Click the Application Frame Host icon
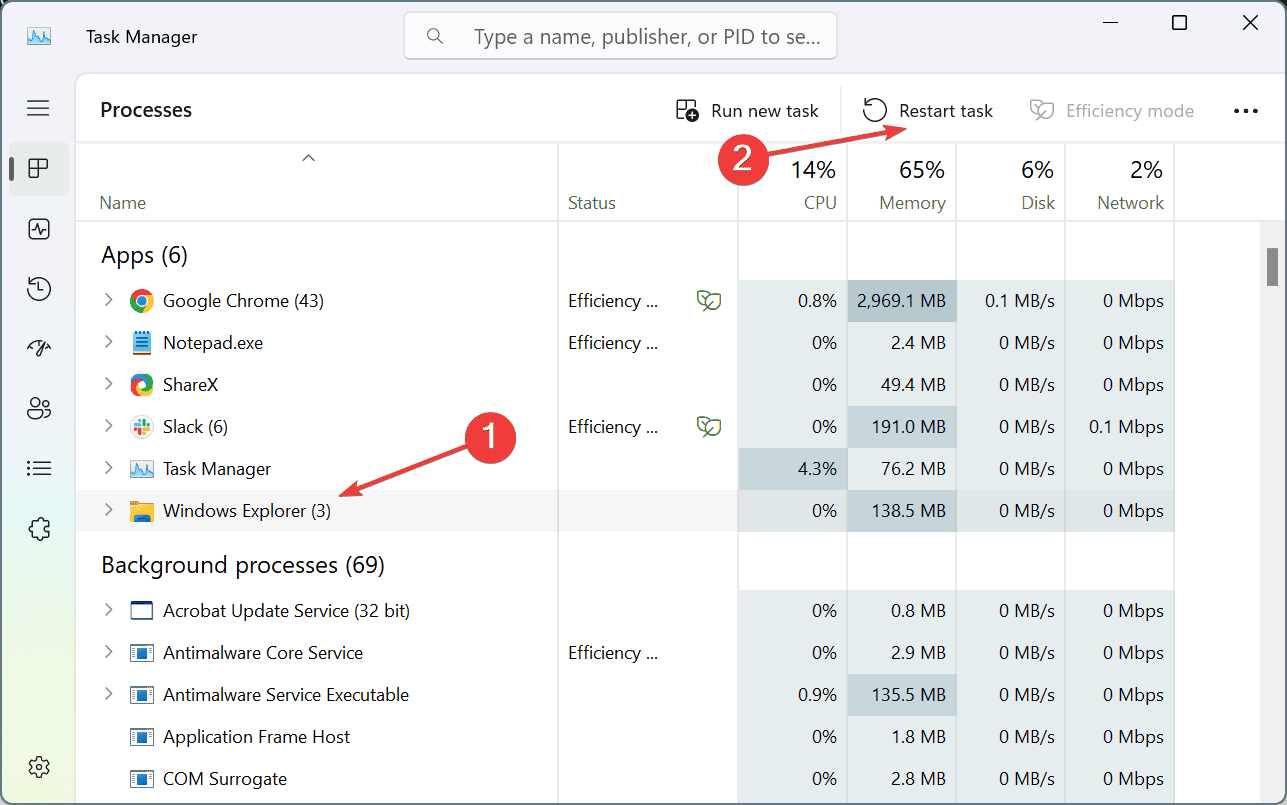The image size is (1287, 805). tap(141, 737)
